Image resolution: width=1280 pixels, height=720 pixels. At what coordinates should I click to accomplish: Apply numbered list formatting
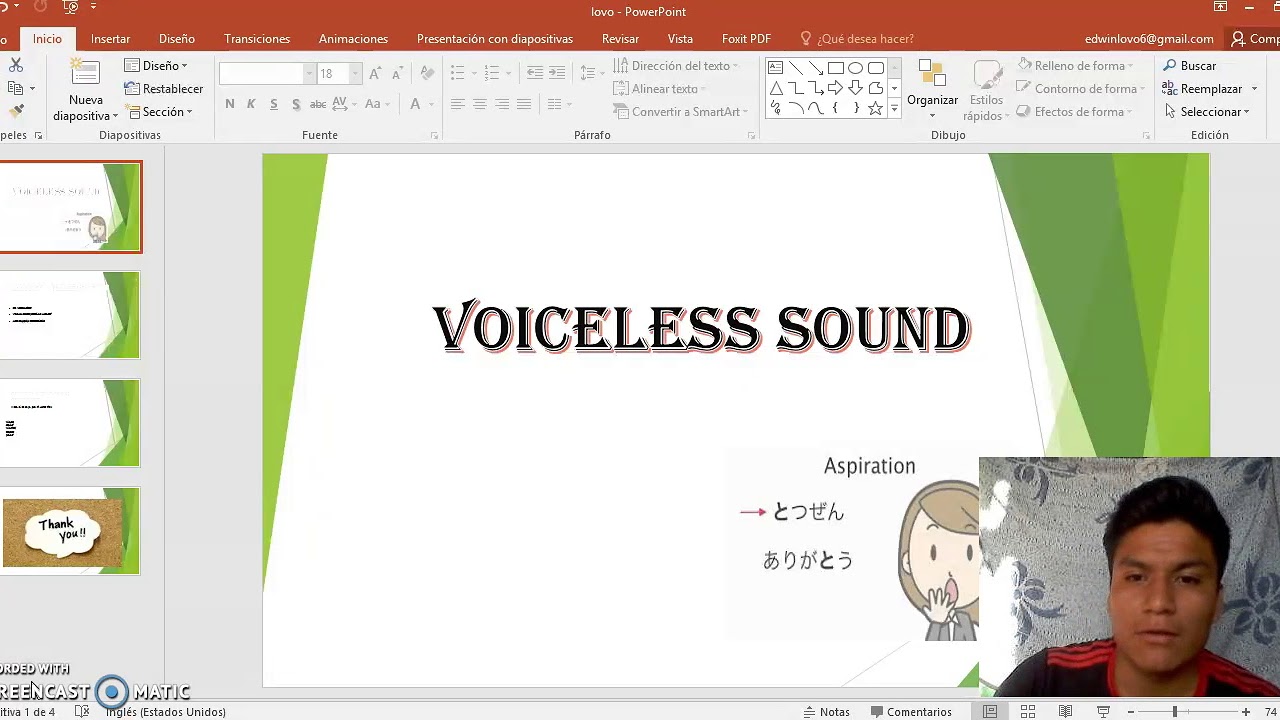[x=491, y=73]
